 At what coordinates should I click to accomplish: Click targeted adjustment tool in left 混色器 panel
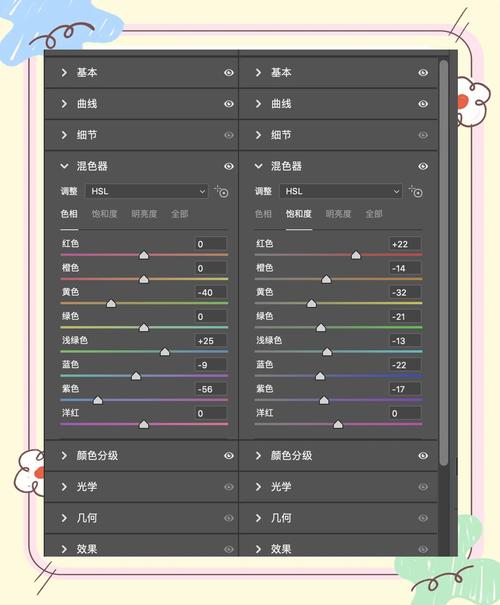tap(222, 191)
